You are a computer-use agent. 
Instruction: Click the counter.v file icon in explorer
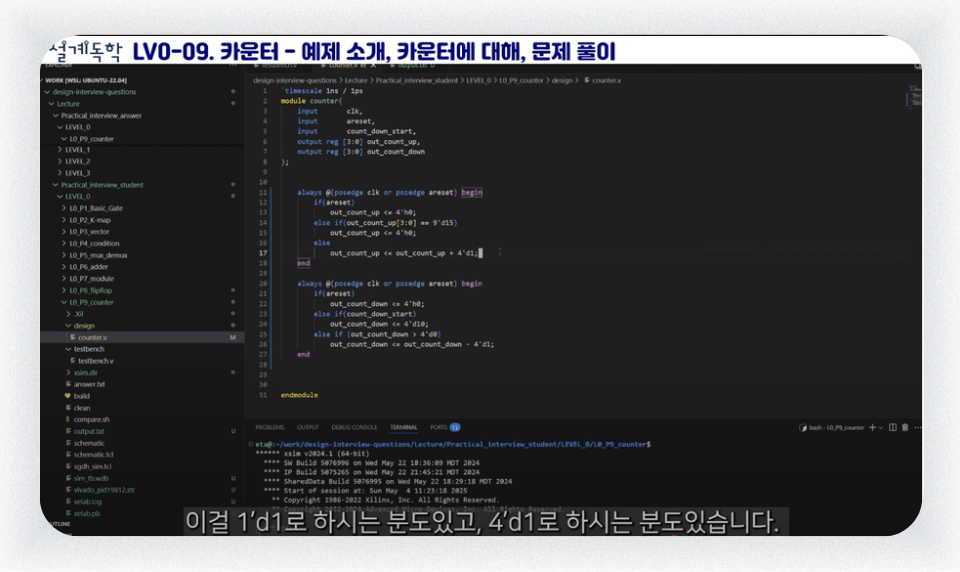coord(73,337)
